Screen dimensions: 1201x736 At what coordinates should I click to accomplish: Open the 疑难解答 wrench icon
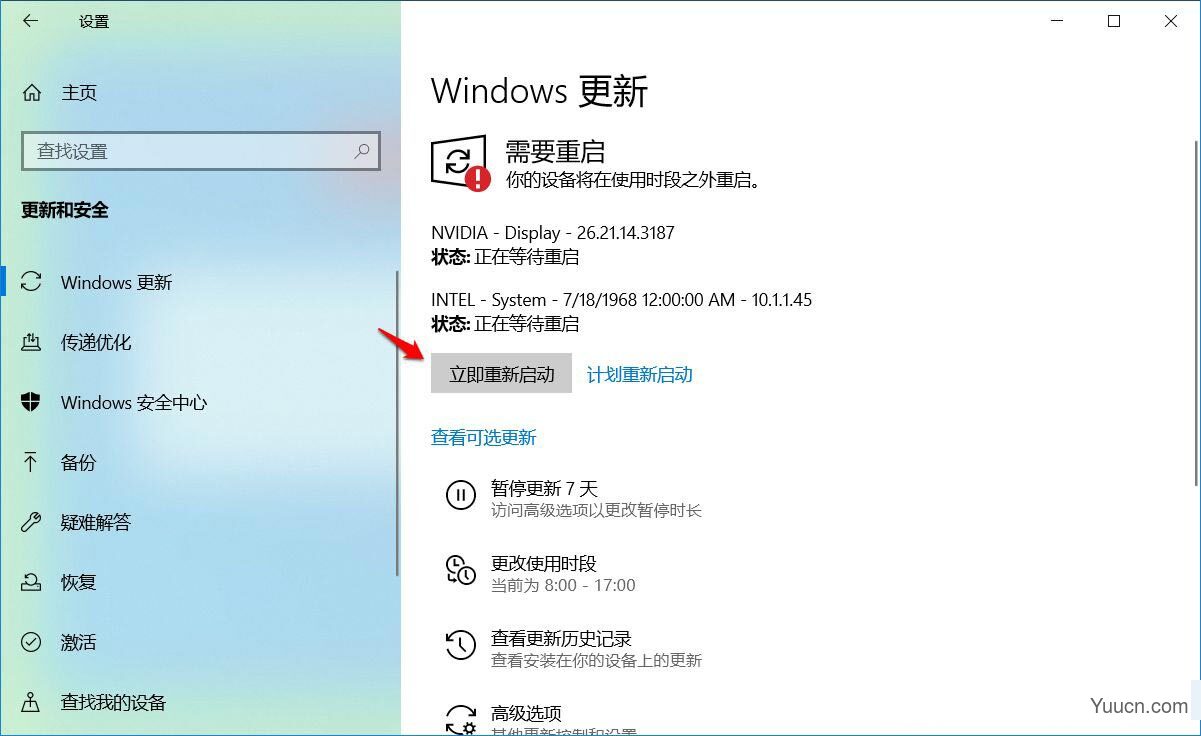coord(32,522)
